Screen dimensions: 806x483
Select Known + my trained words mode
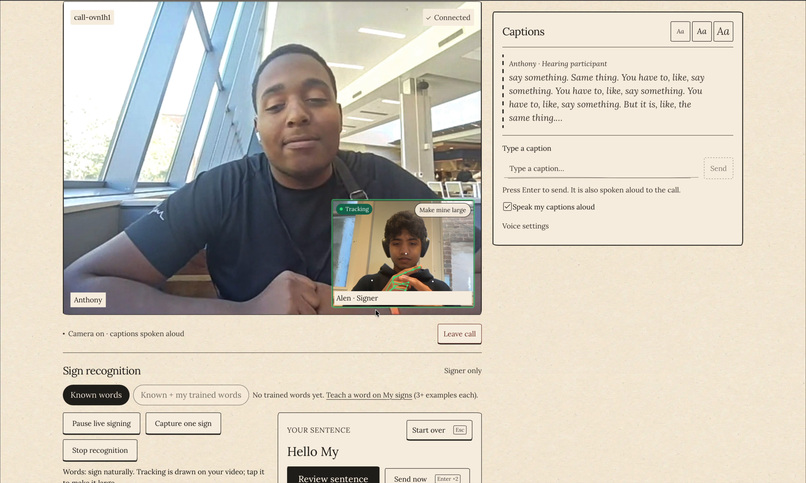191,395
